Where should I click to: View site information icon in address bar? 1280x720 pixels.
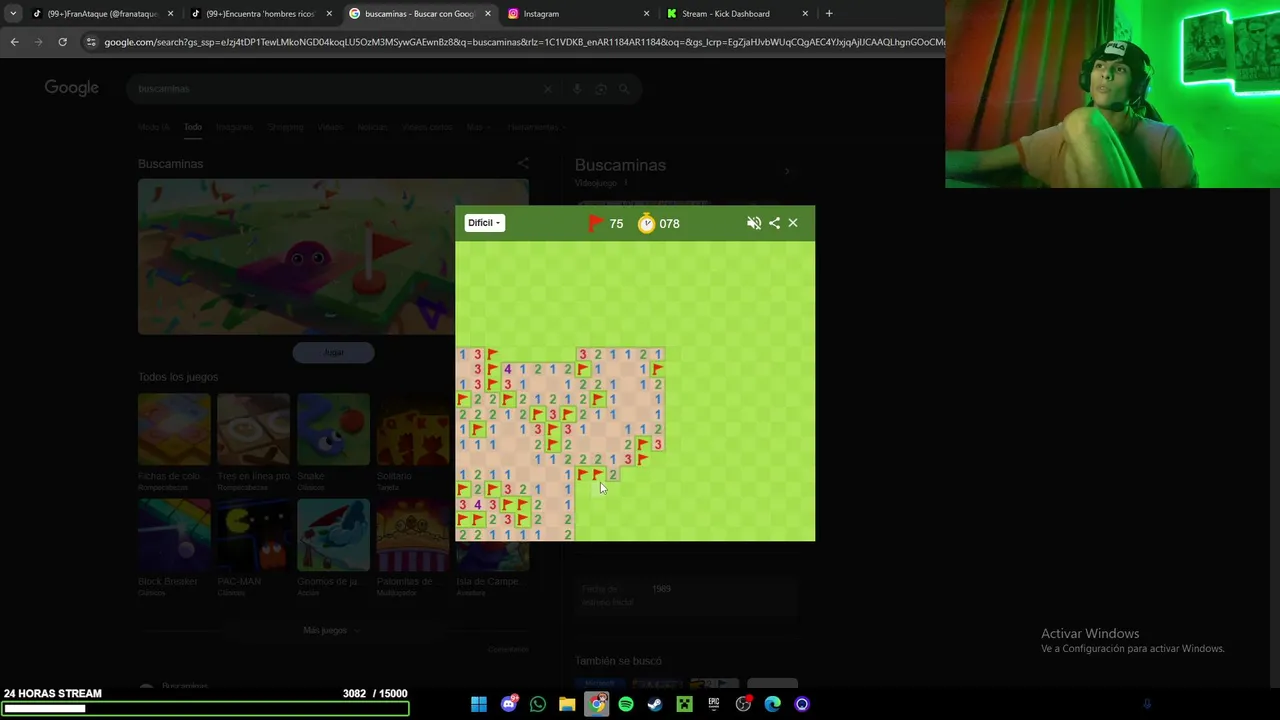tap(91, 42)
